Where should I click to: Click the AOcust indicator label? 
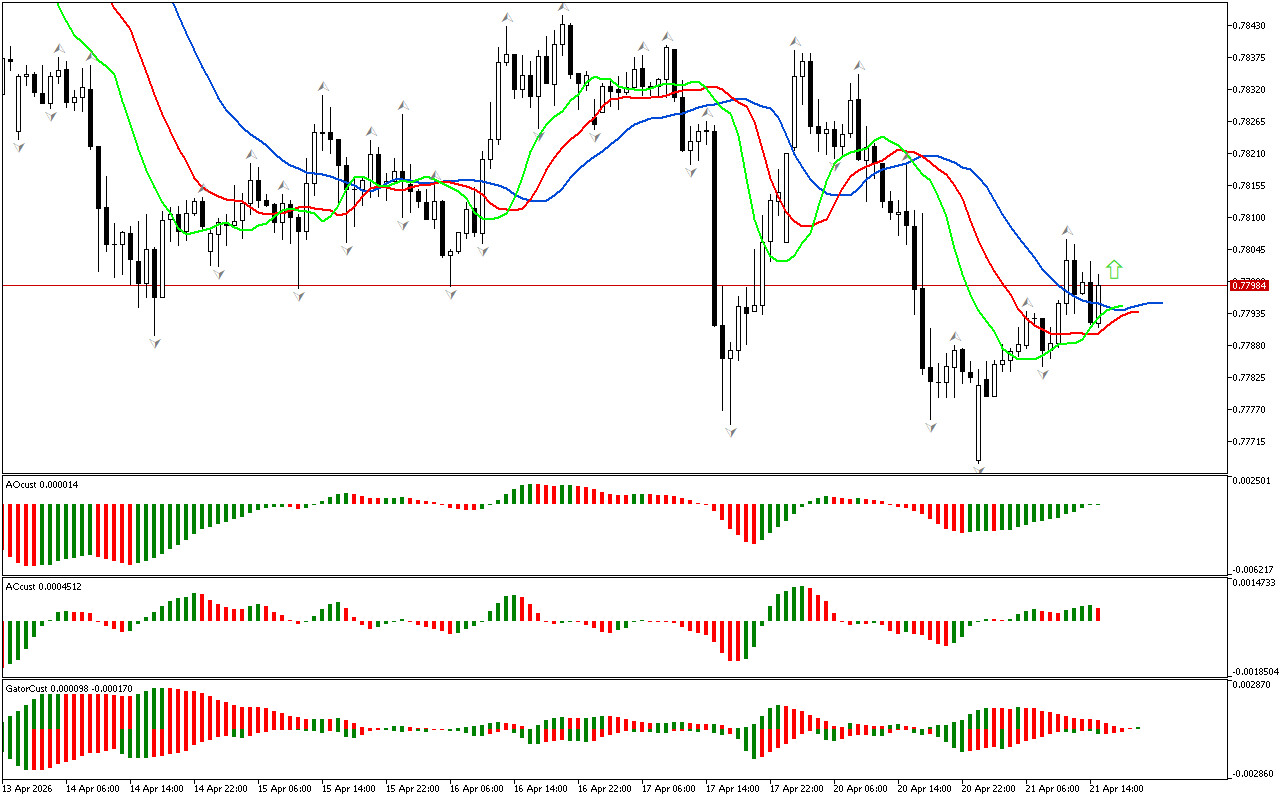(x=41, y=485)
